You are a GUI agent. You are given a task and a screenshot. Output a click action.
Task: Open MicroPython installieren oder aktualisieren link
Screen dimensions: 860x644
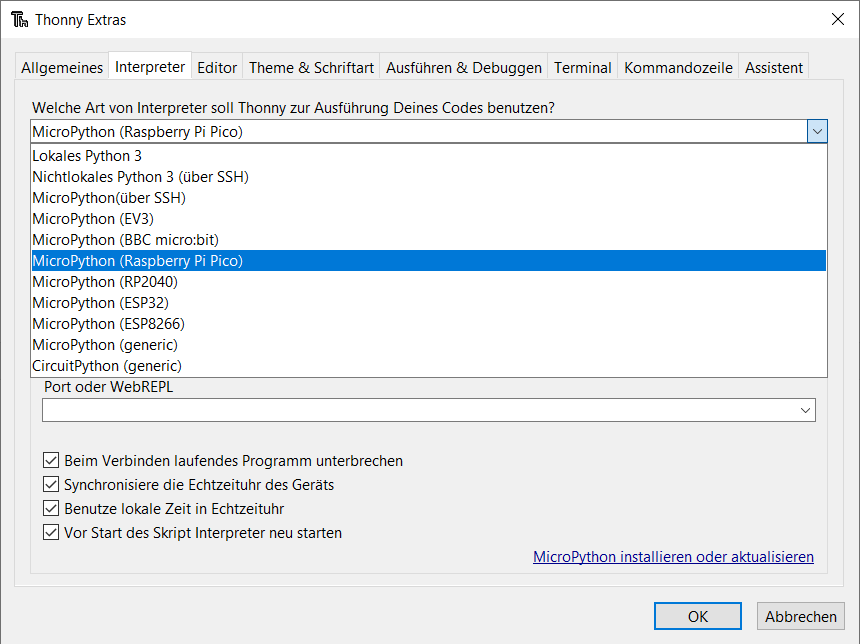coord(673,557)
